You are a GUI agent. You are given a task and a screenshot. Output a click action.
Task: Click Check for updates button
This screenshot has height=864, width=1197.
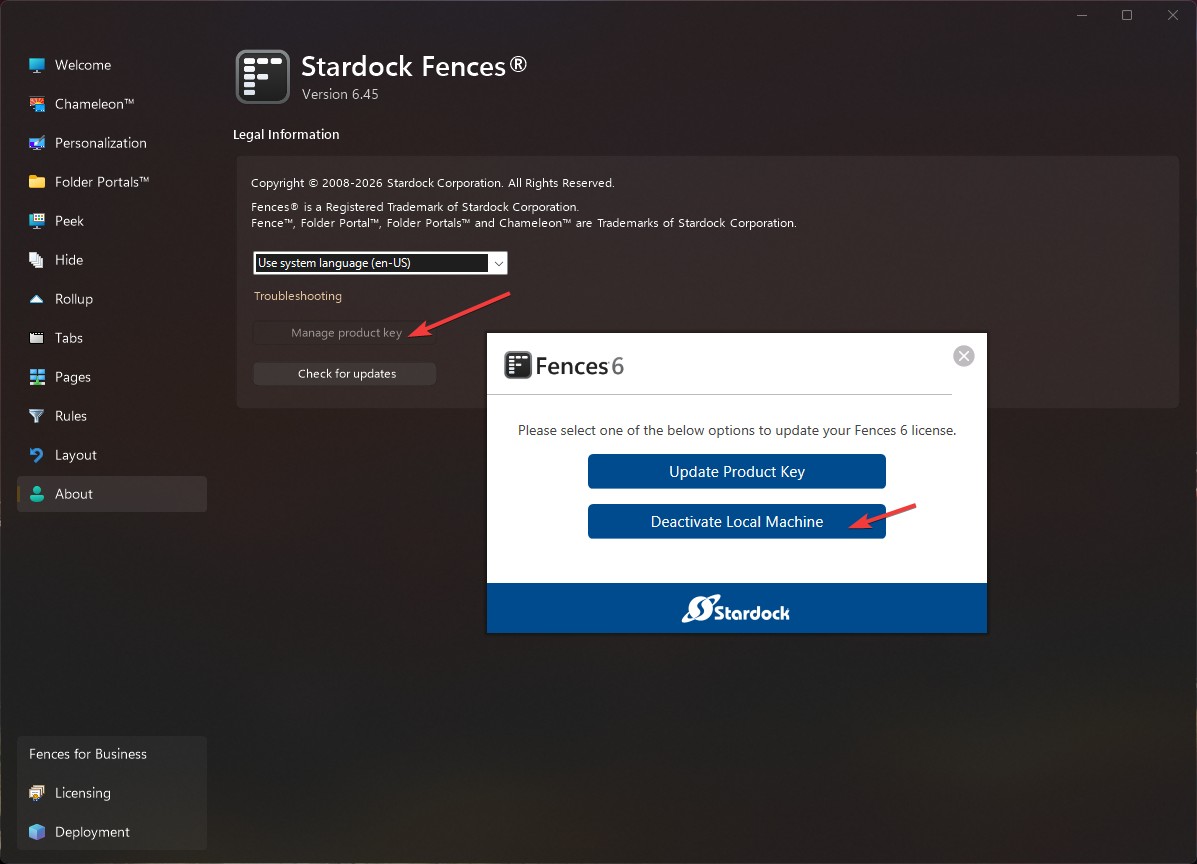click(345, 373)
